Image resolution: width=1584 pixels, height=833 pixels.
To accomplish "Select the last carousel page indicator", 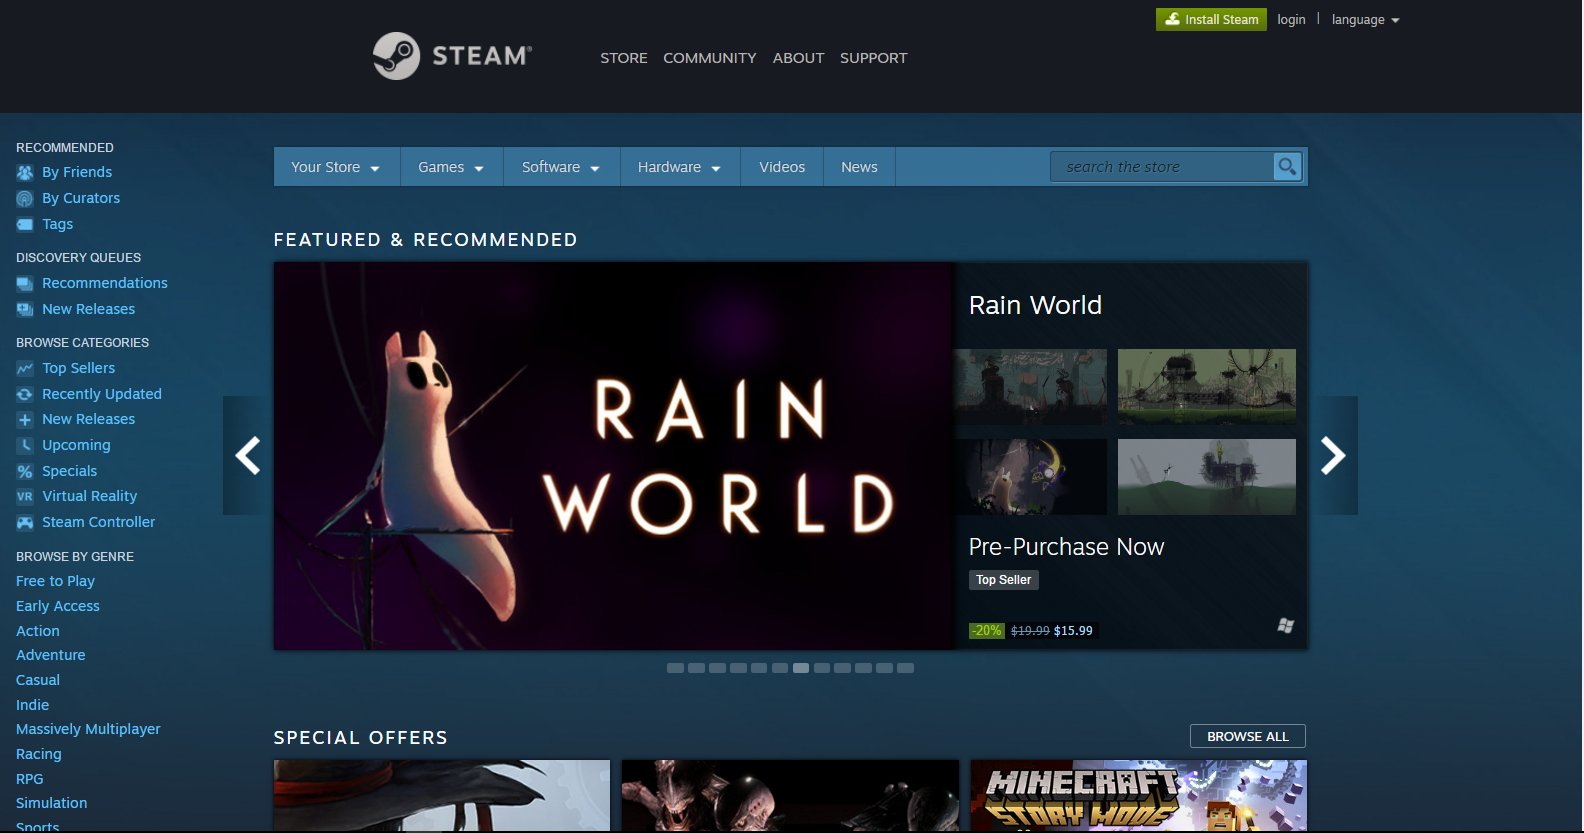I will 906,668.
